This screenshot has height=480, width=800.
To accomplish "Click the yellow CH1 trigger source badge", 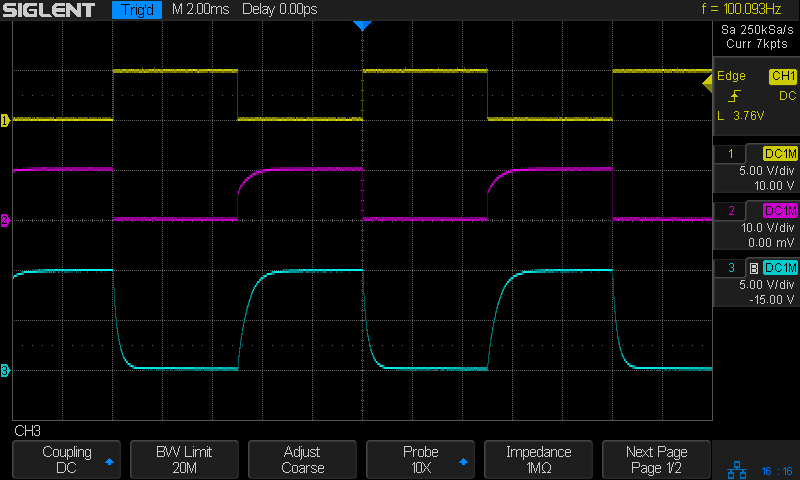I will pos(782,76).
